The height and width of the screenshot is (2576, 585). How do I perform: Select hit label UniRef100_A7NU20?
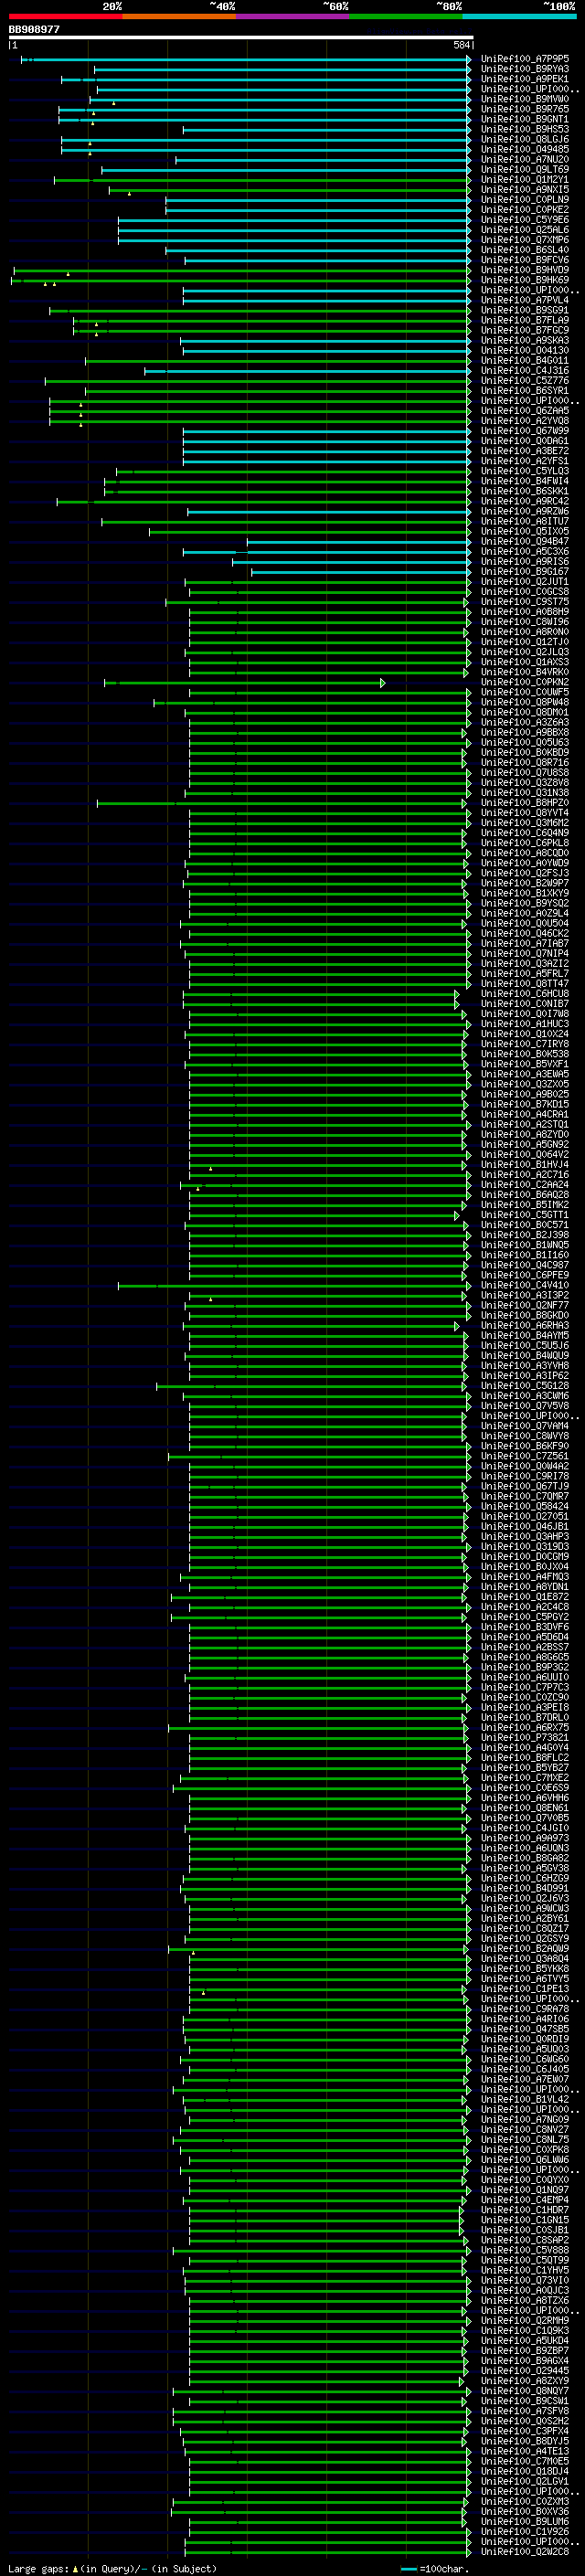coord(524,159)
